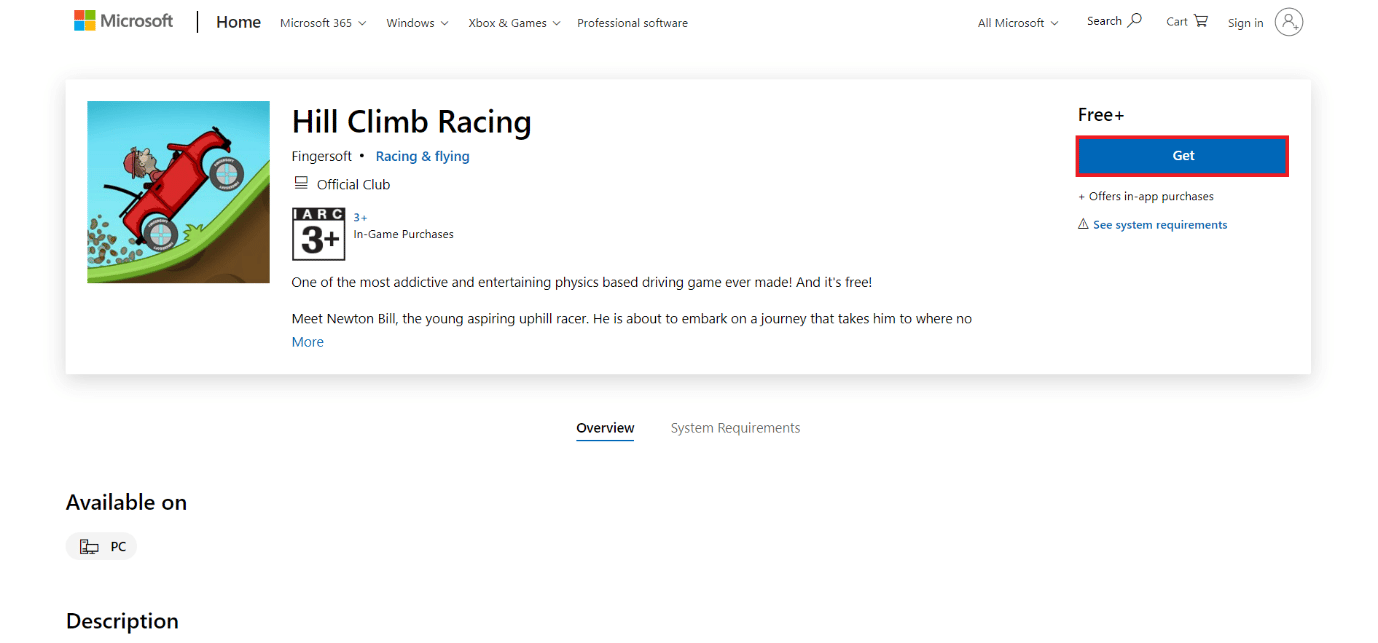Switch to the System Requirements tab

pos(735,428)
